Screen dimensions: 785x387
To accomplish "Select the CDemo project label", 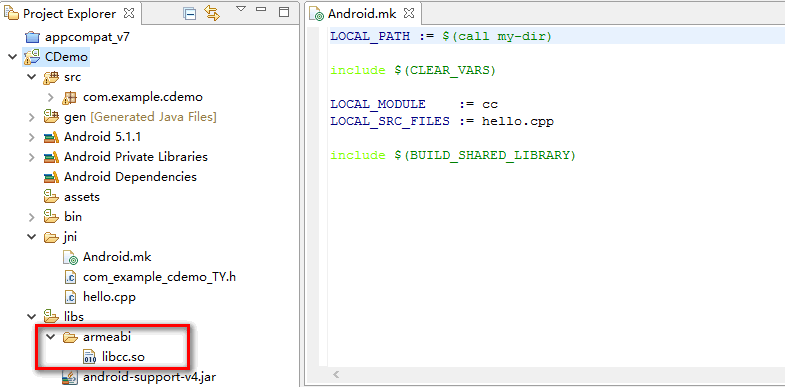I will (66, 57).
